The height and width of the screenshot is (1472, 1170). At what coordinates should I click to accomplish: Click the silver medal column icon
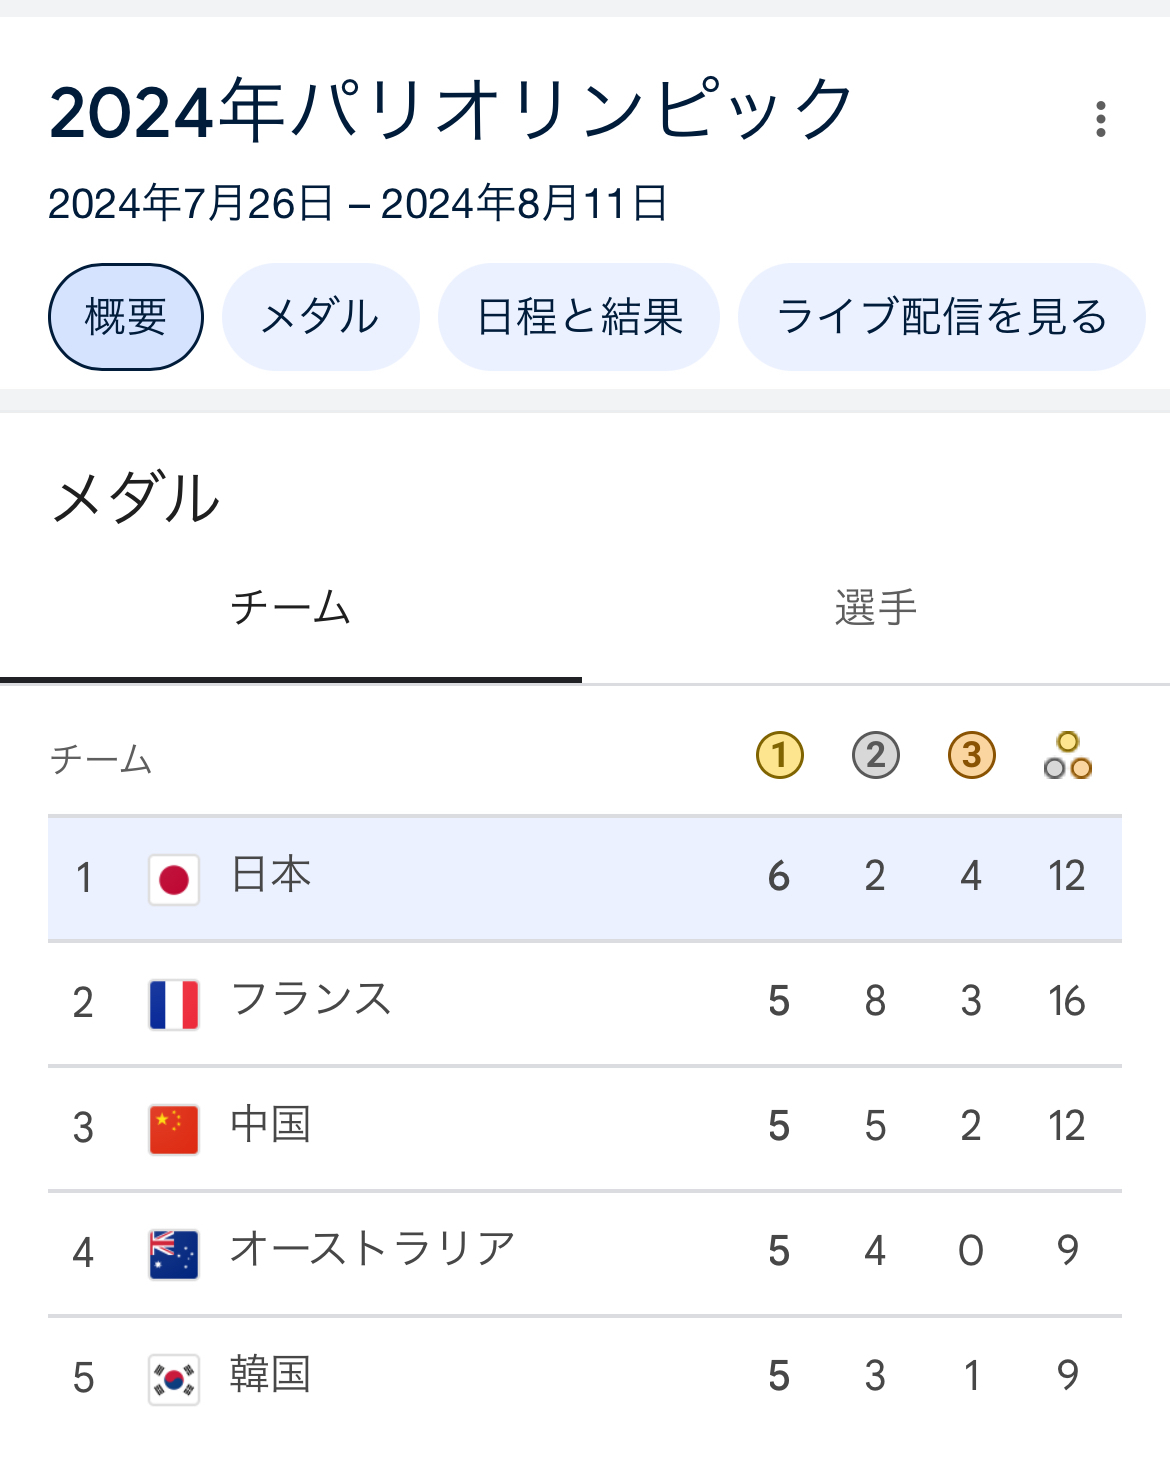click(x=875, y=756)
